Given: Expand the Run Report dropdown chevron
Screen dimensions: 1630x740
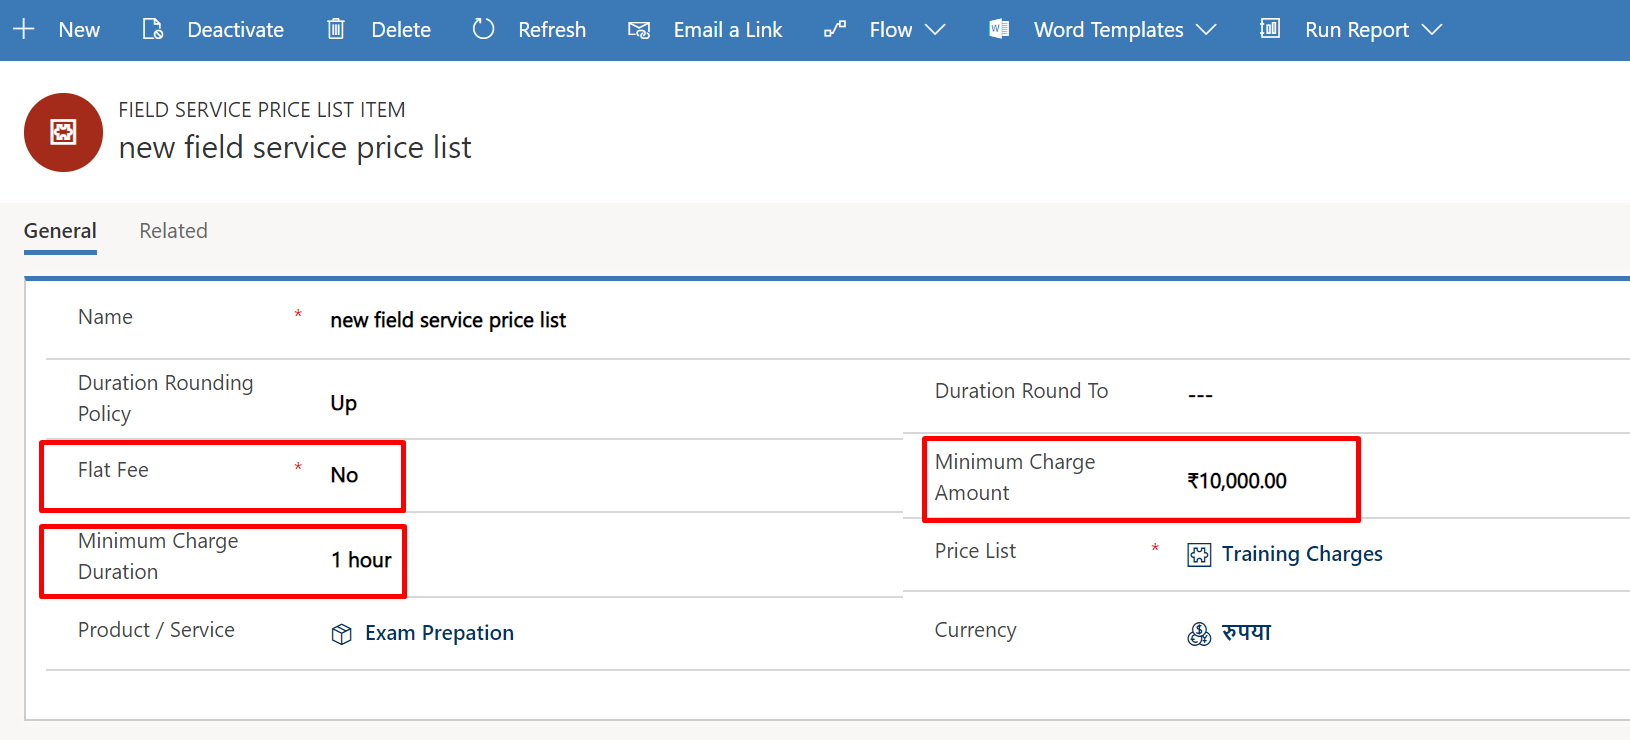Looking at the screenshot, I should [1432, 30].
